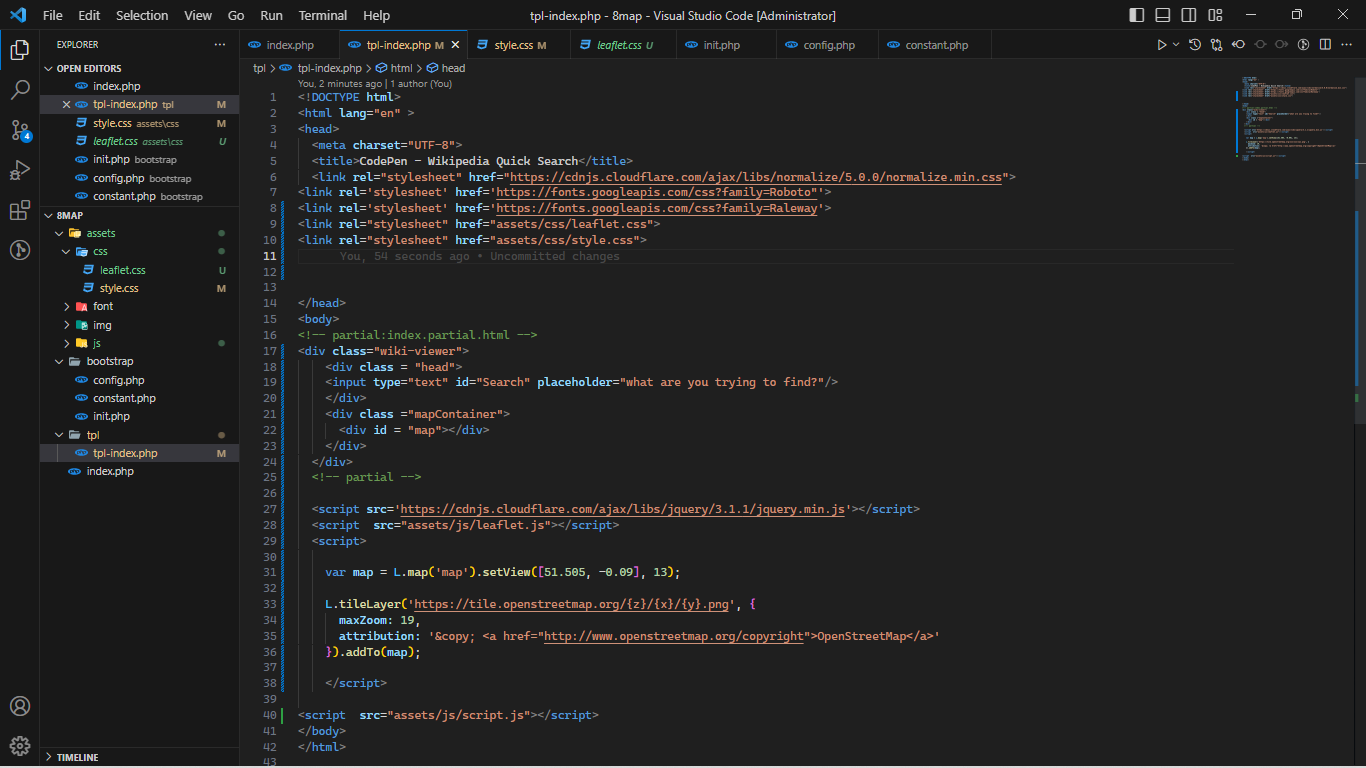Open the openstreetmap.org copyright link

tap(674, 636)
